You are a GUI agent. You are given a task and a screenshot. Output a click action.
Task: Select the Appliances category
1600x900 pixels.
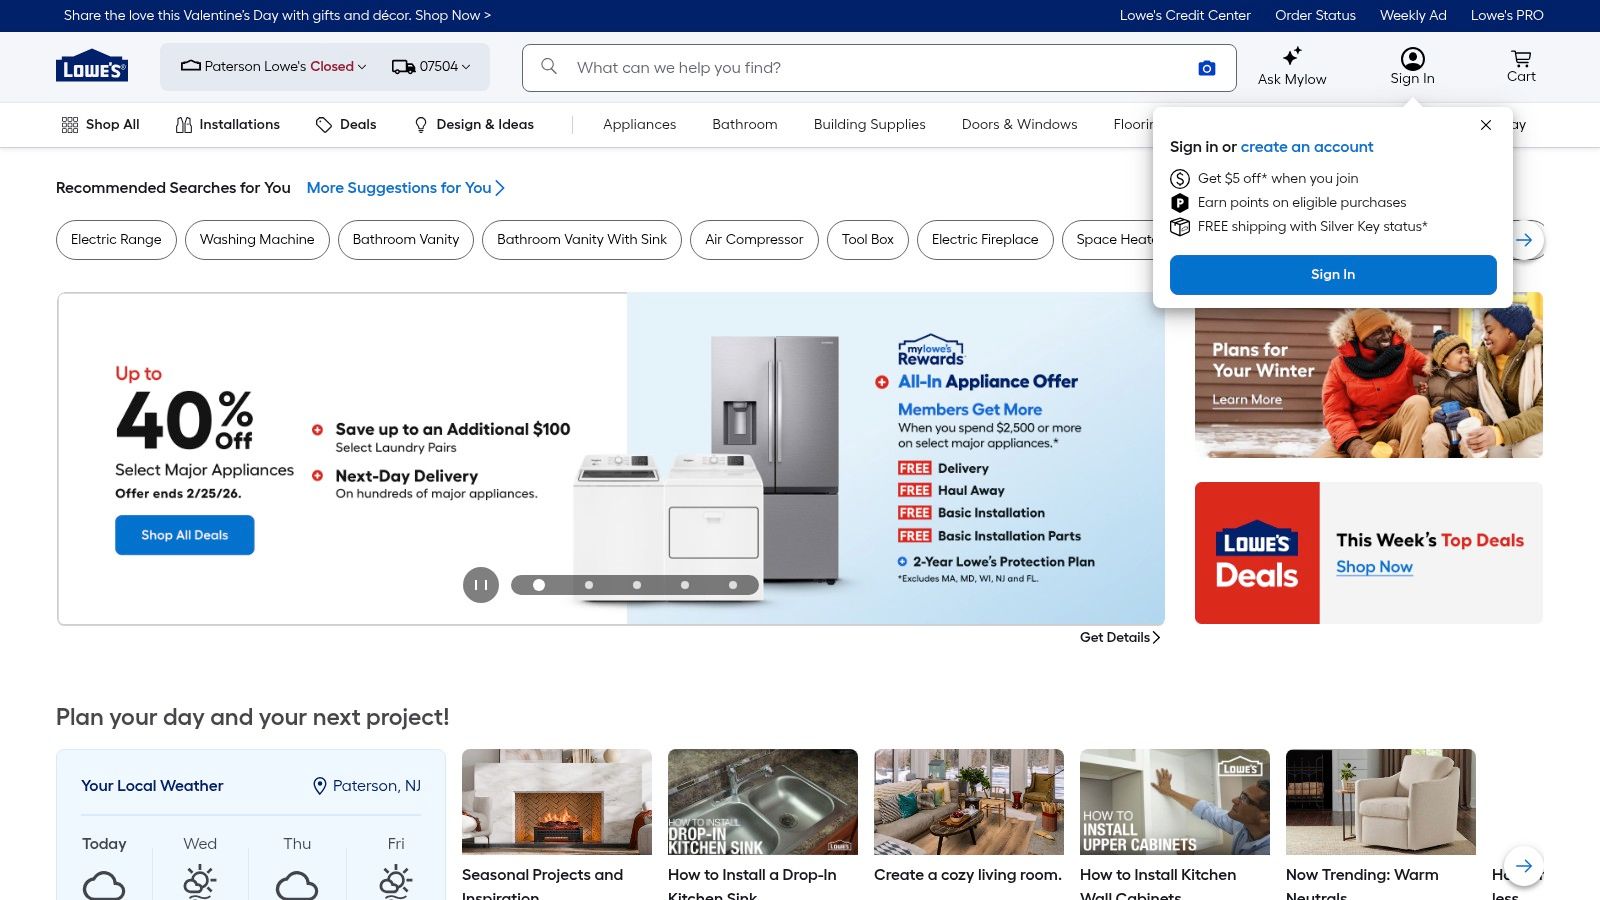639,125
